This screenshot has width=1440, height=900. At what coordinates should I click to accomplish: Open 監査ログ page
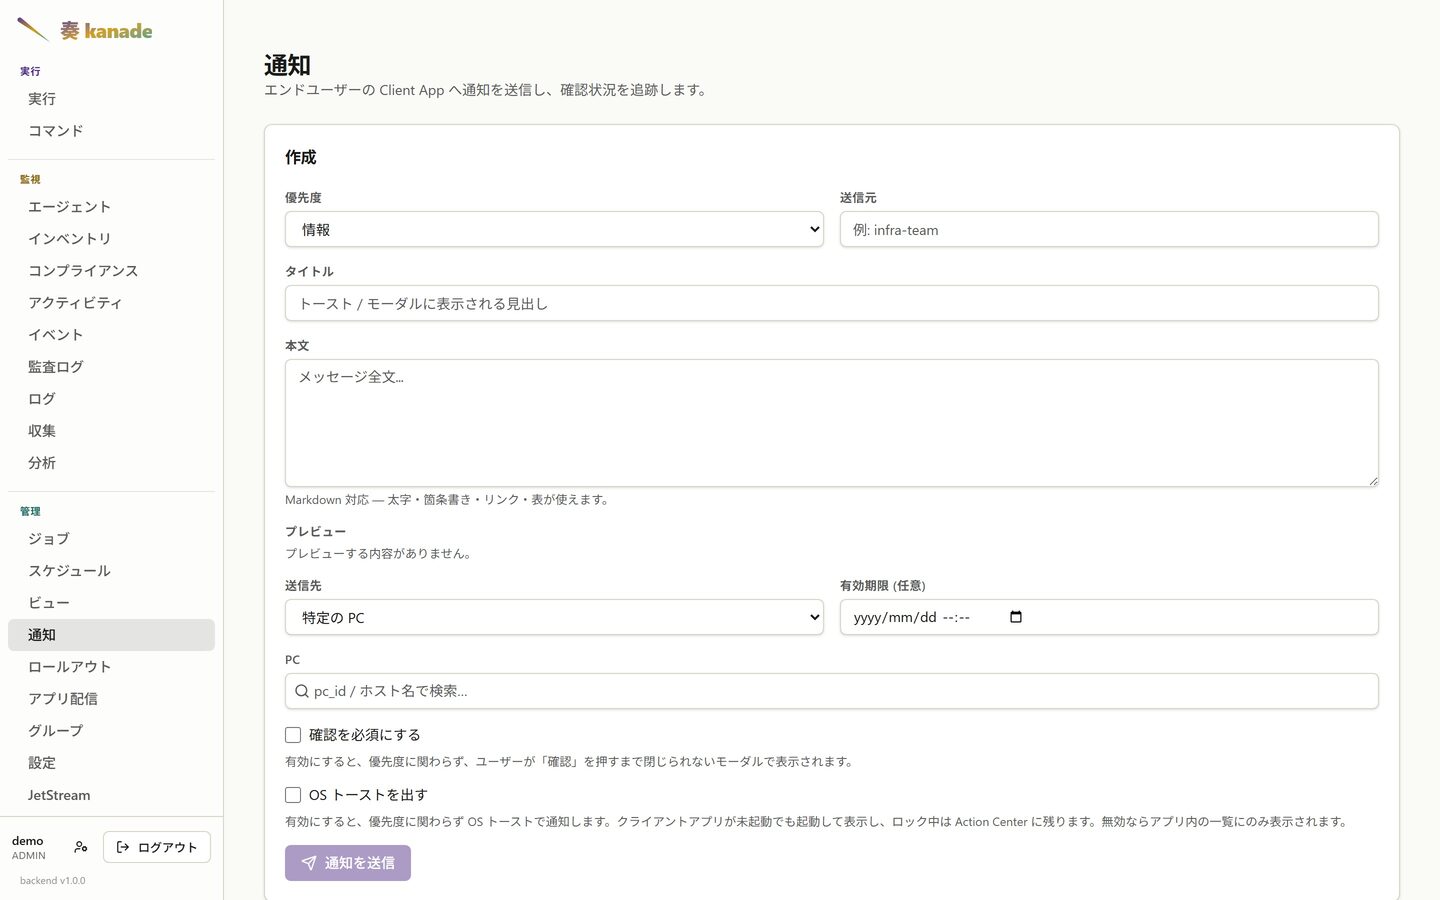[111, 367]
